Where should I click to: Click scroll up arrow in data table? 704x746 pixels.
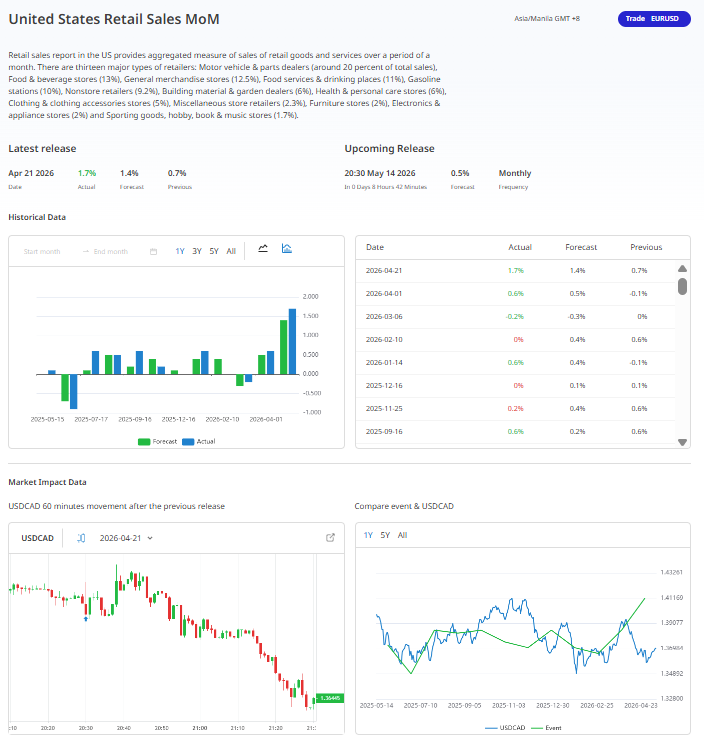coord(682,268)
